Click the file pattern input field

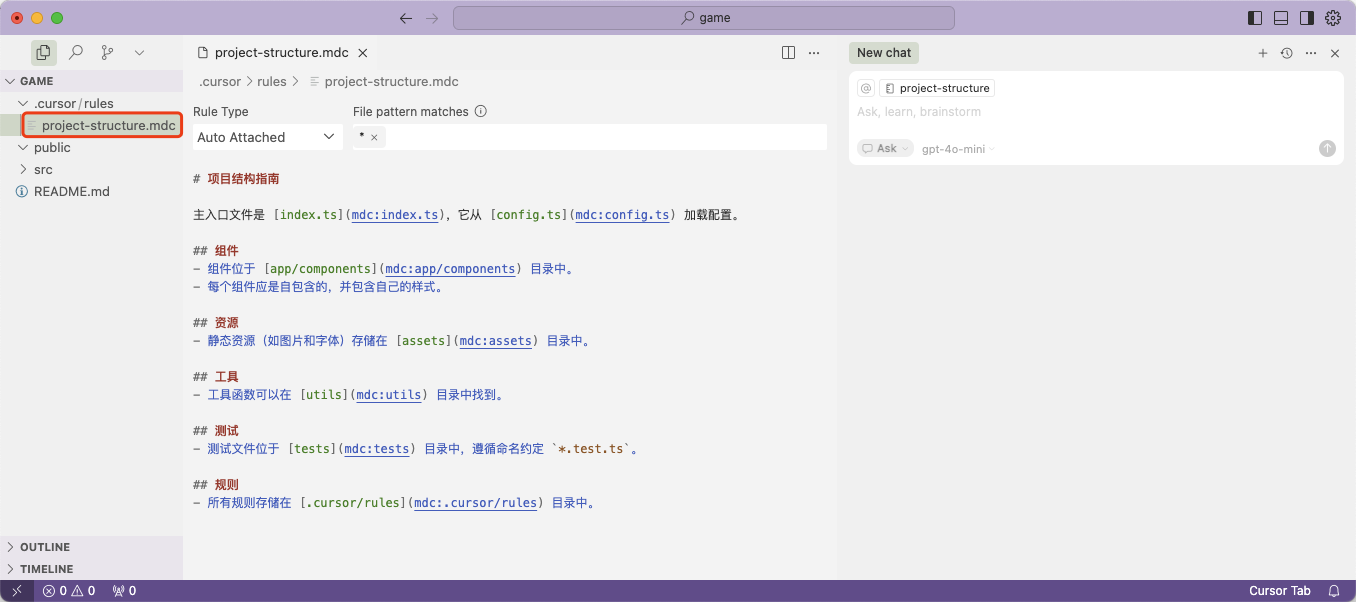tap(590, 137)
